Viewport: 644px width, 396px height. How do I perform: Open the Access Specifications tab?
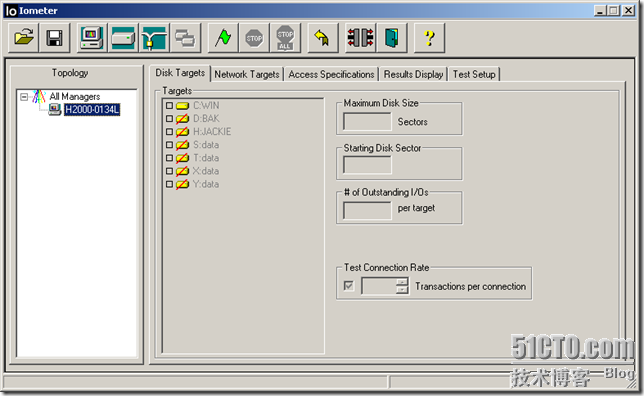click(331, 74)
